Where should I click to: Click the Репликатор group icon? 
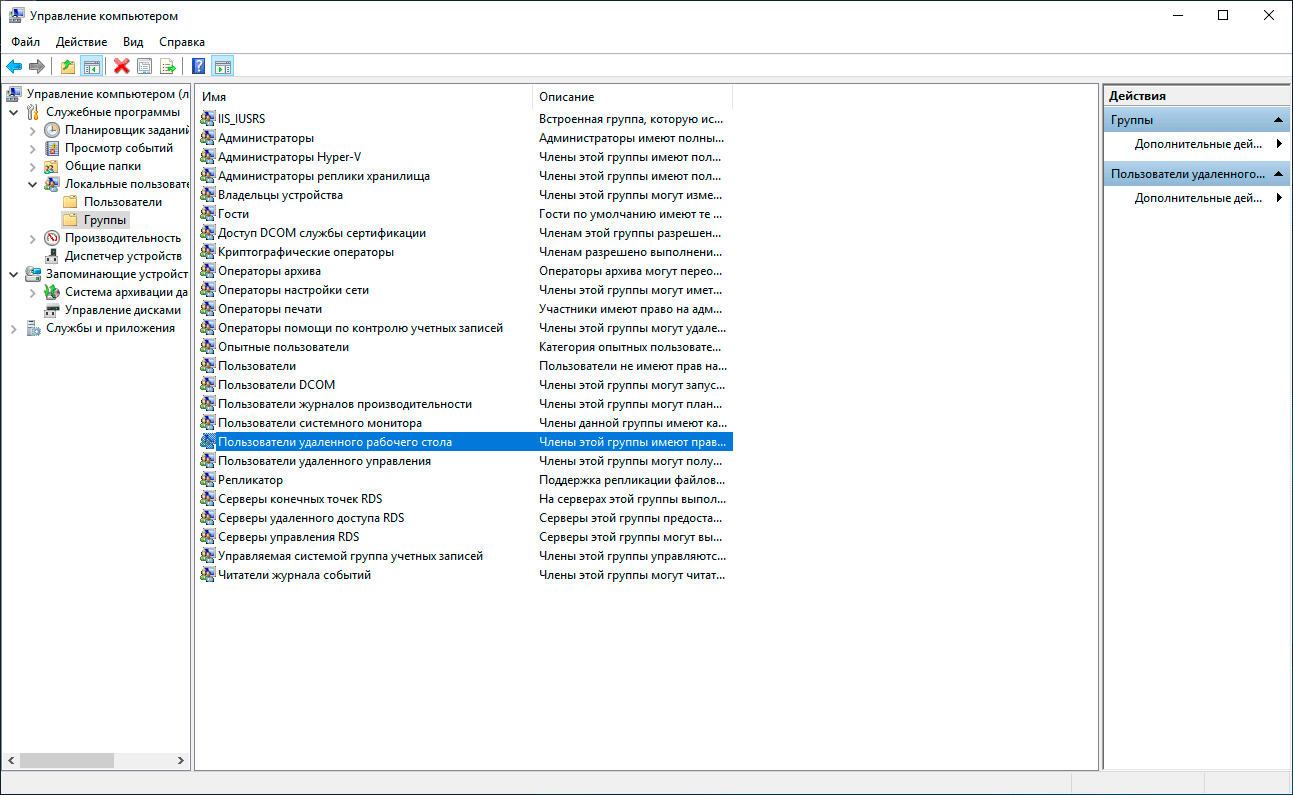point(208,480)
